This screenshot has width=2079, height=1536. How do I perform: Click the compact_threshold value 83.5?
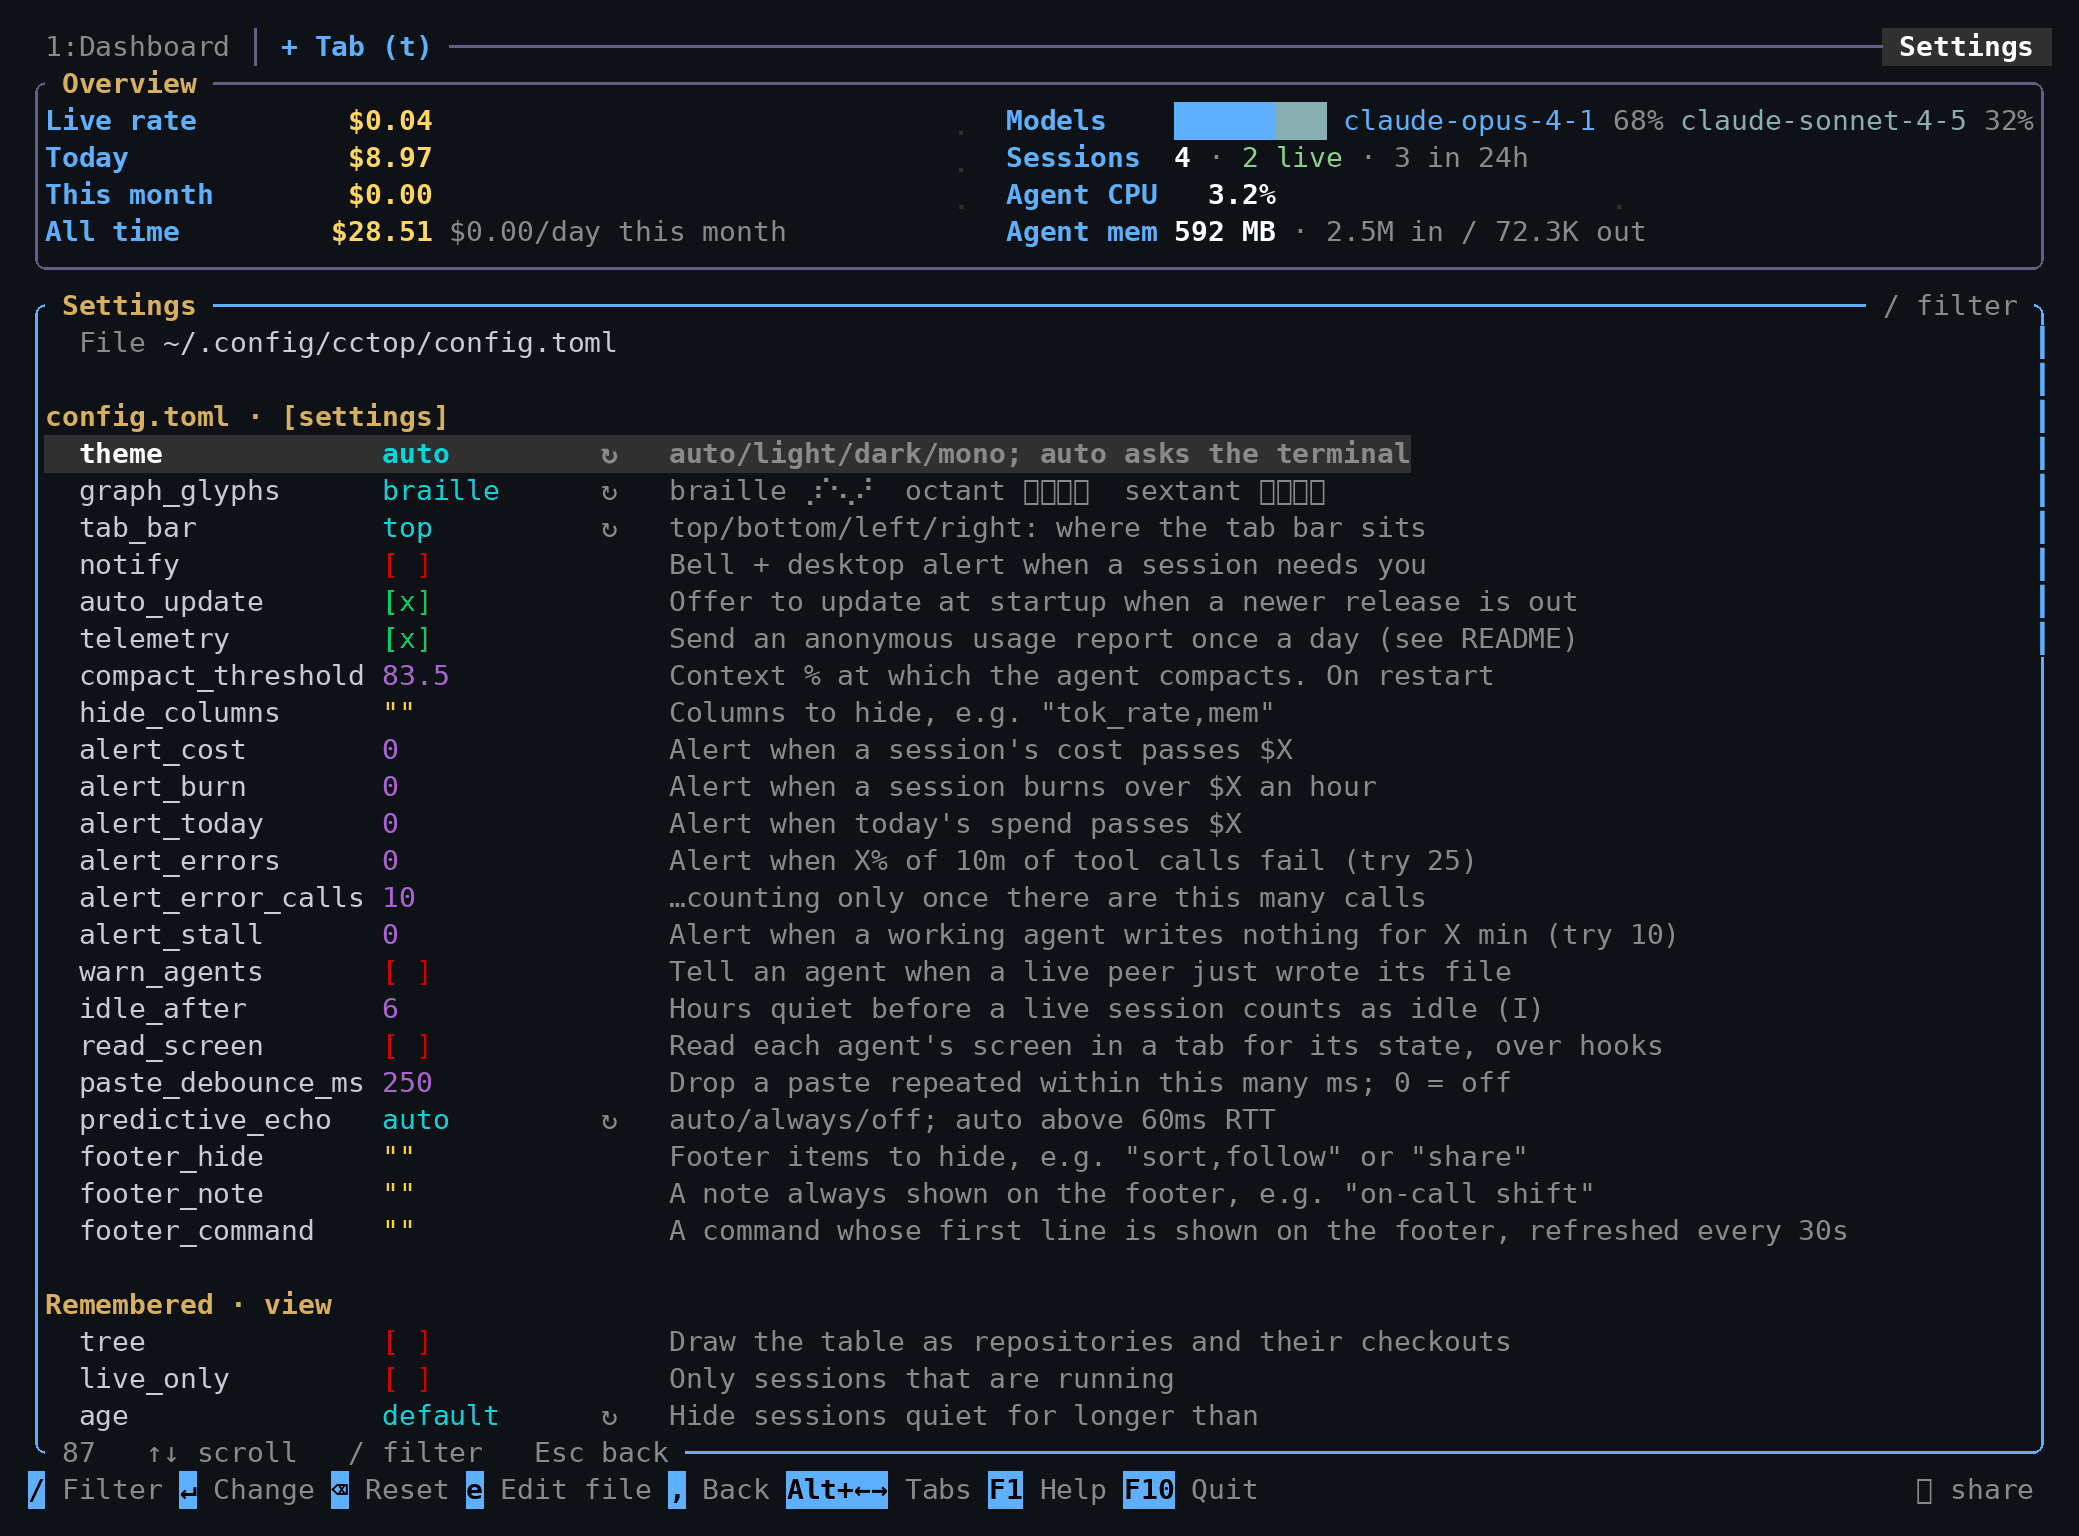coord(416,677)
